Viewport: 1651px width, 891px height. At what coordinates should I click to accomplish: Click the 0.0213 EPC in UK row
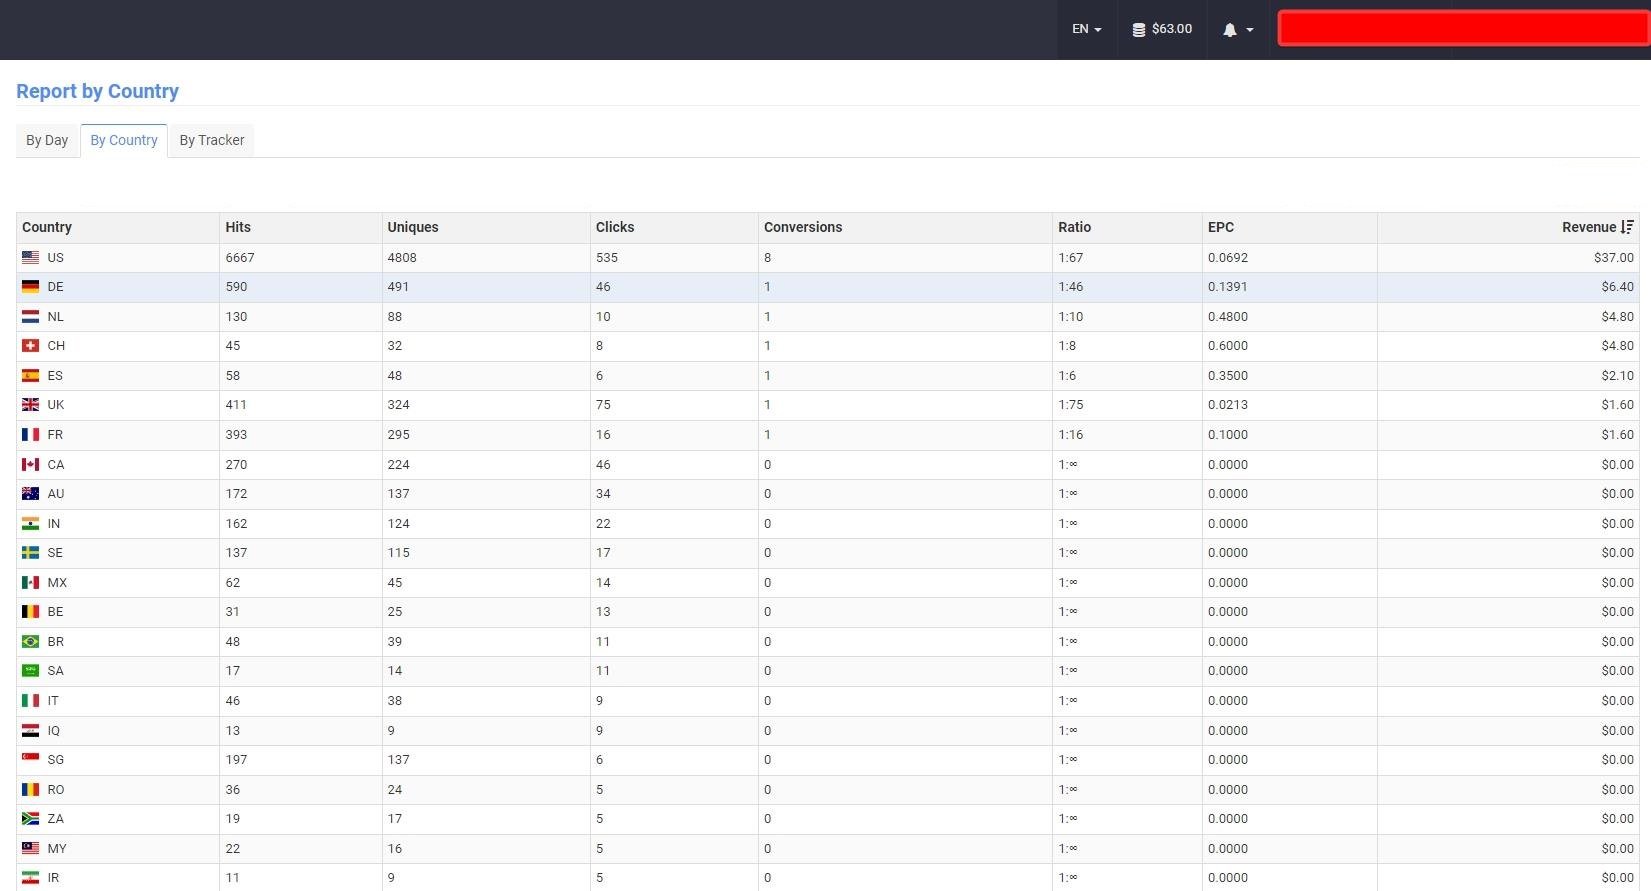1227,405
